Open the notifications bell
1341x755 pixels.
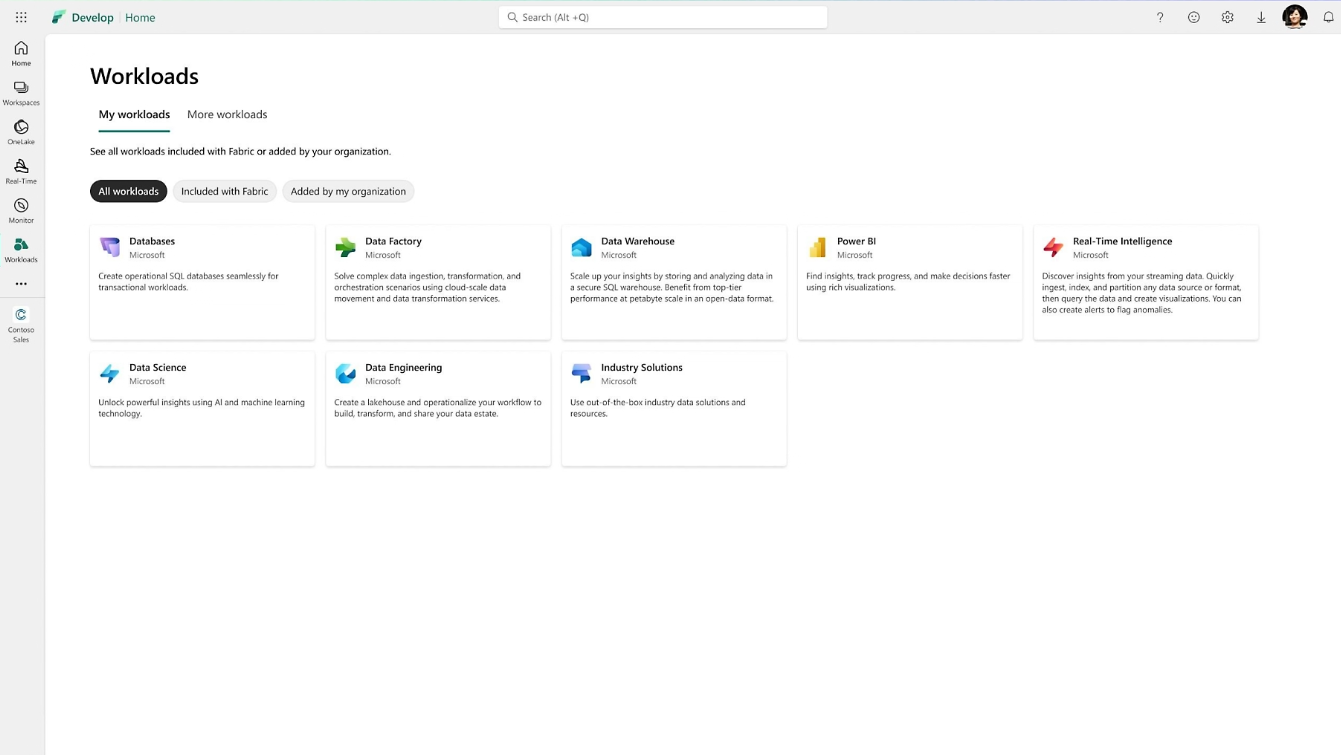point(1329,17)
